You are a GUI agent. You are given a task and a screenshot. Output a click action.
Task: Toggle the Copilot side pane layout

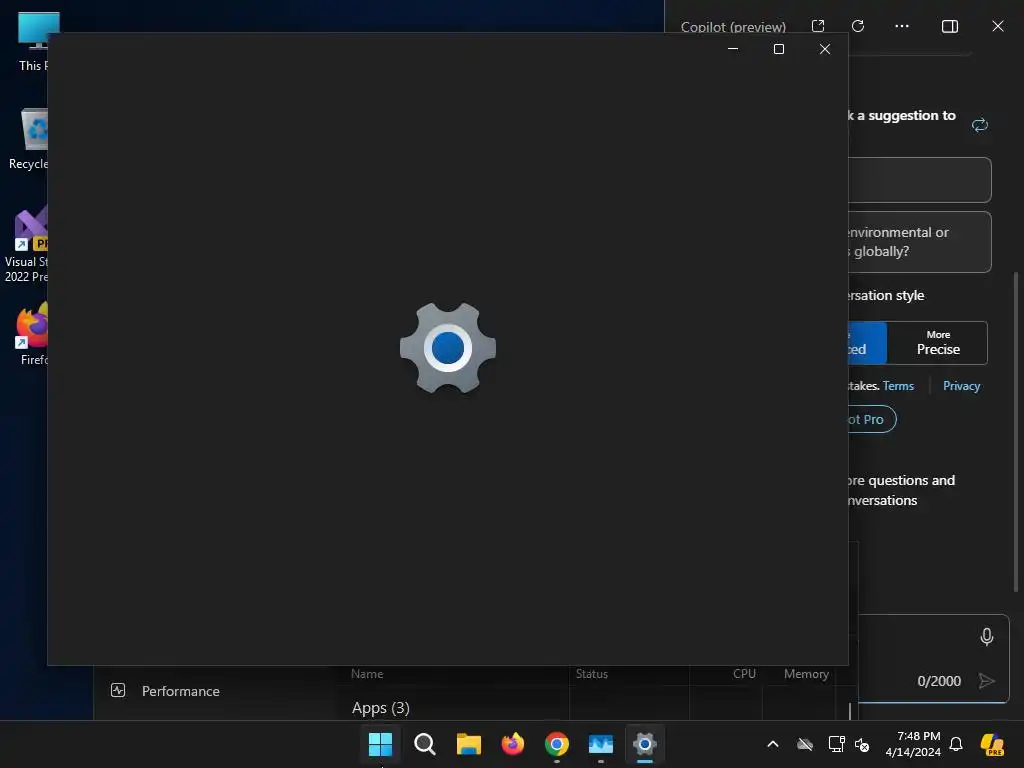click(x=950, y=26)
